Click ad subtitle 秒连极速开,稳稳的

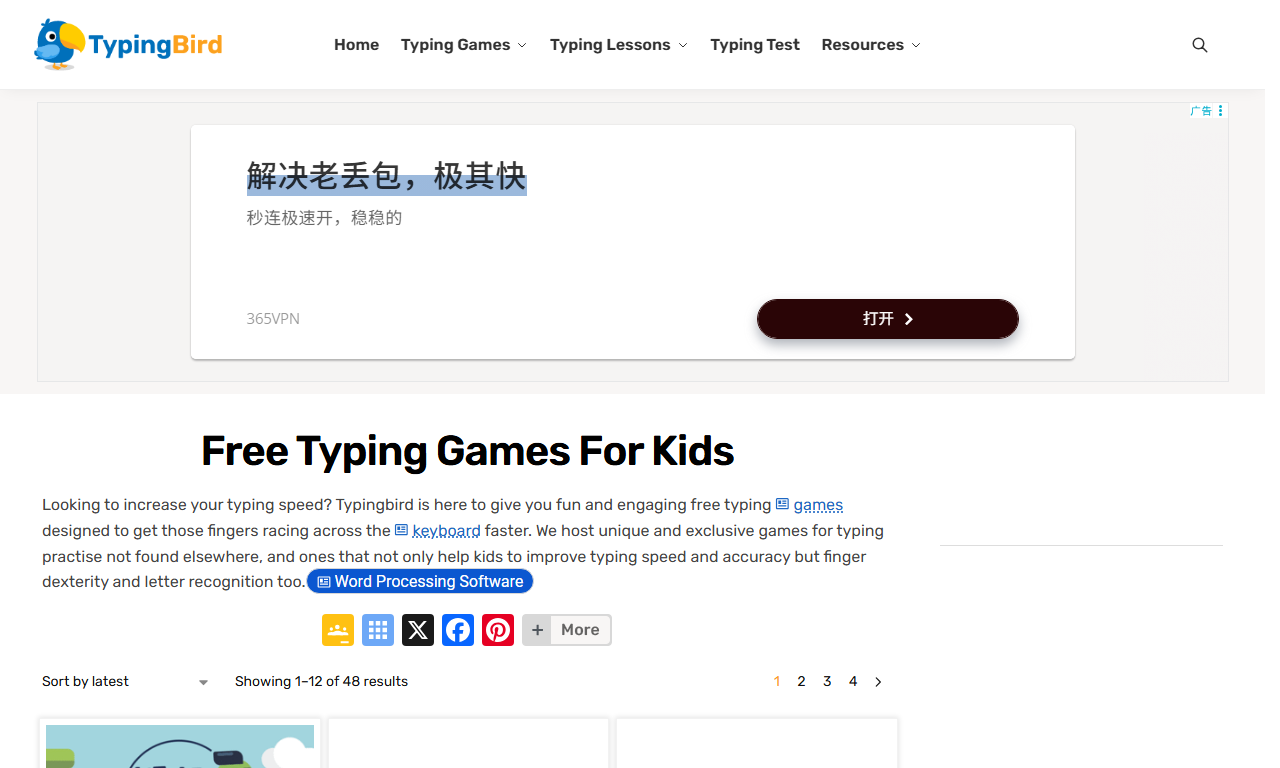coord(324,218)
